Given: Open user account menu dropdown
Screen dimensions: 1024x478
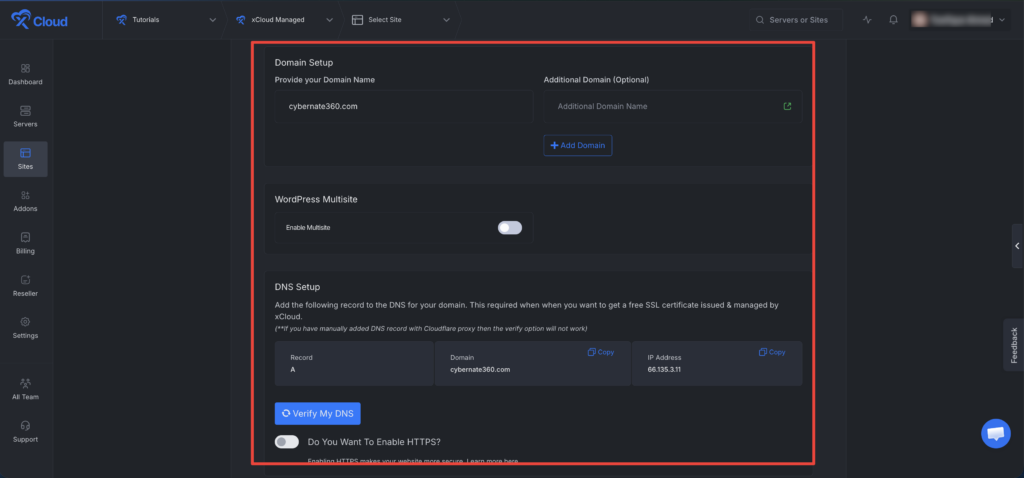Looking at the screenshot, I should coord(961,20).
